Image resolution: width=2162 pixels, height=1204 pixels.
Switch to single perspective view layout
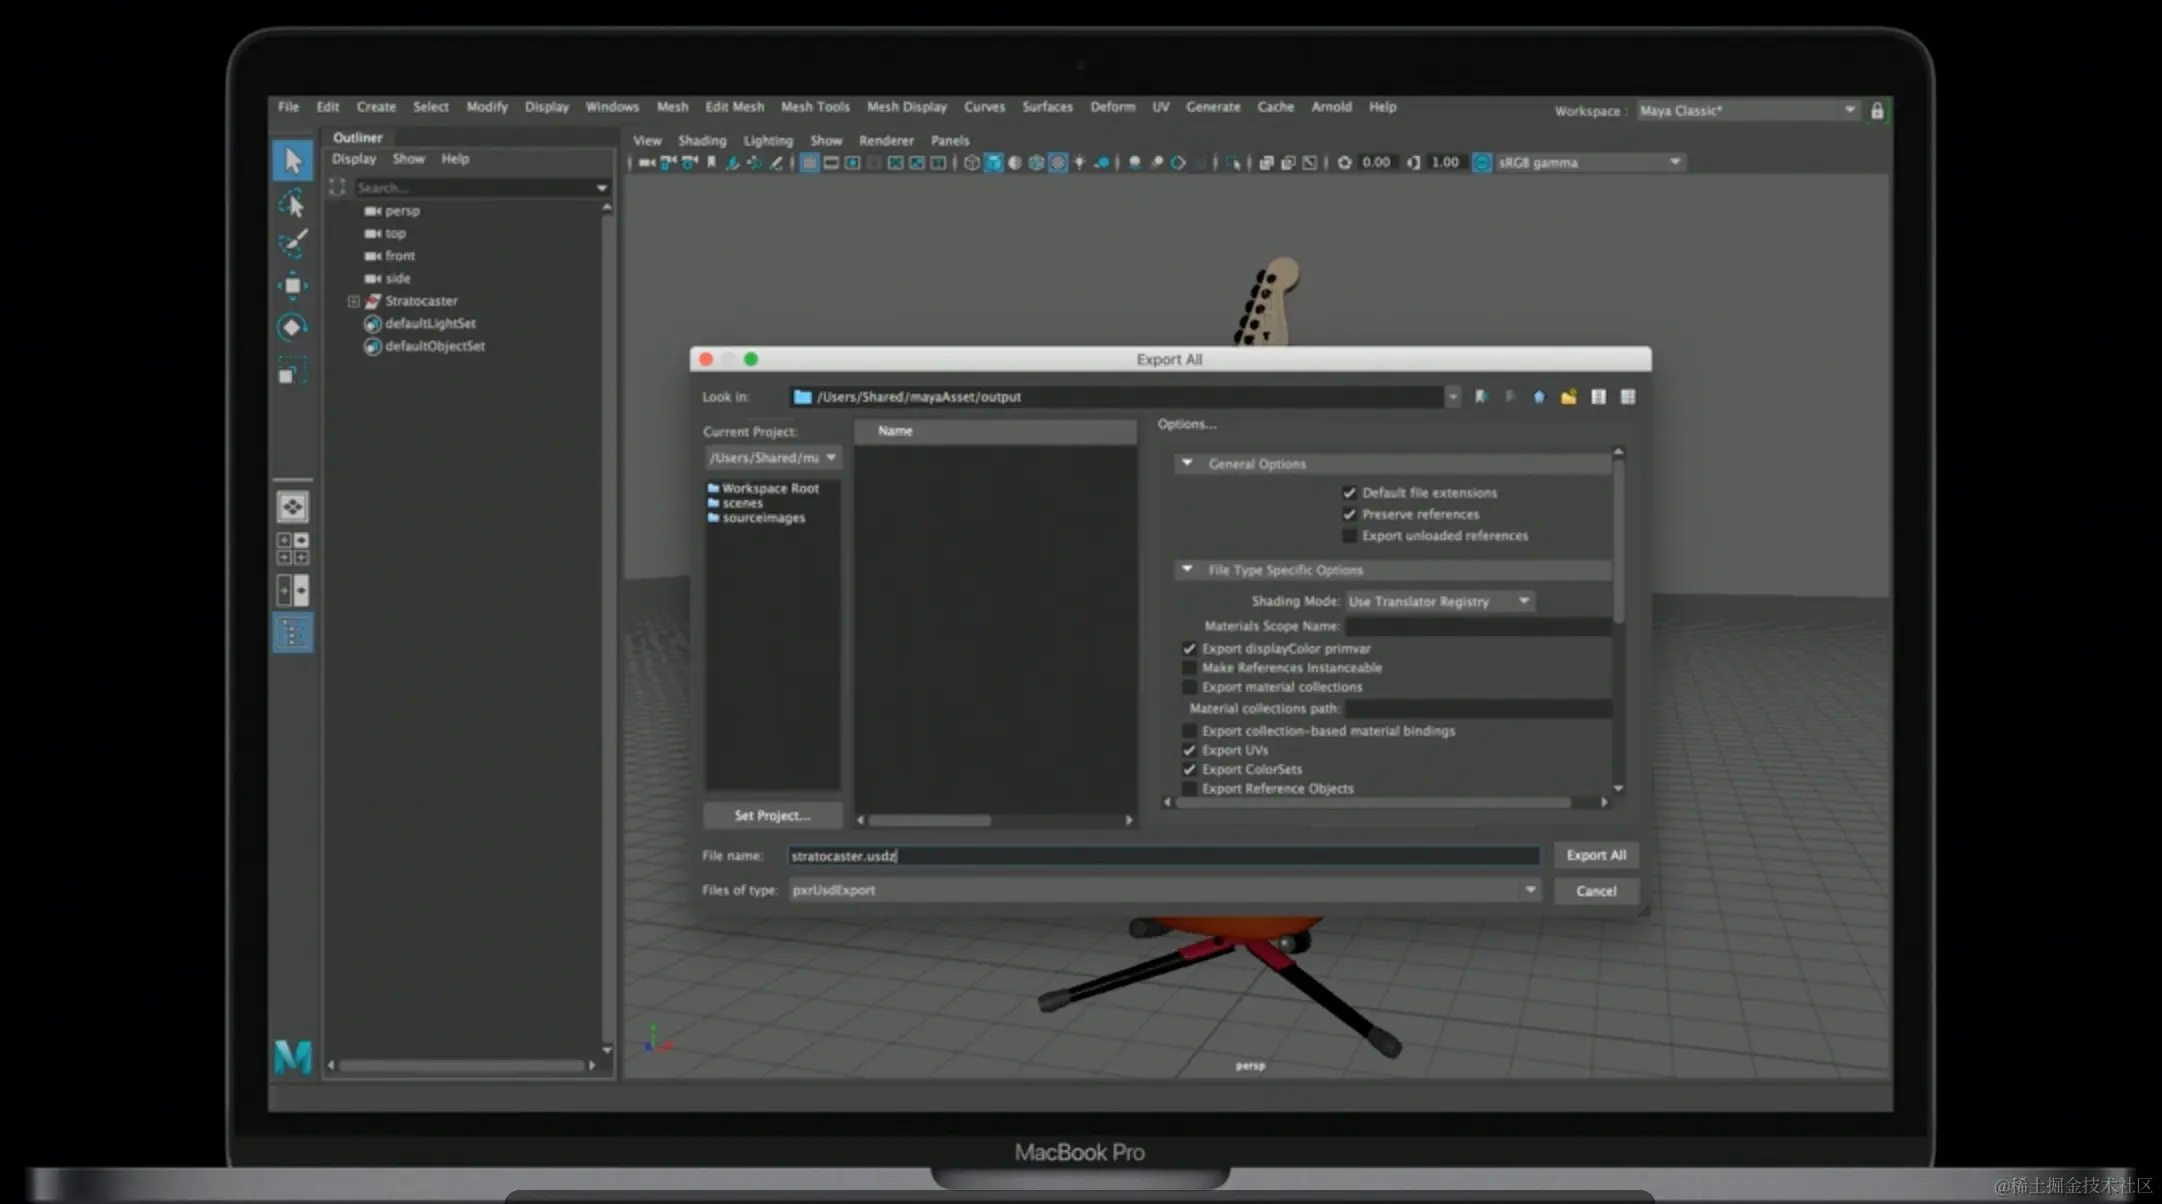(292, 507)
